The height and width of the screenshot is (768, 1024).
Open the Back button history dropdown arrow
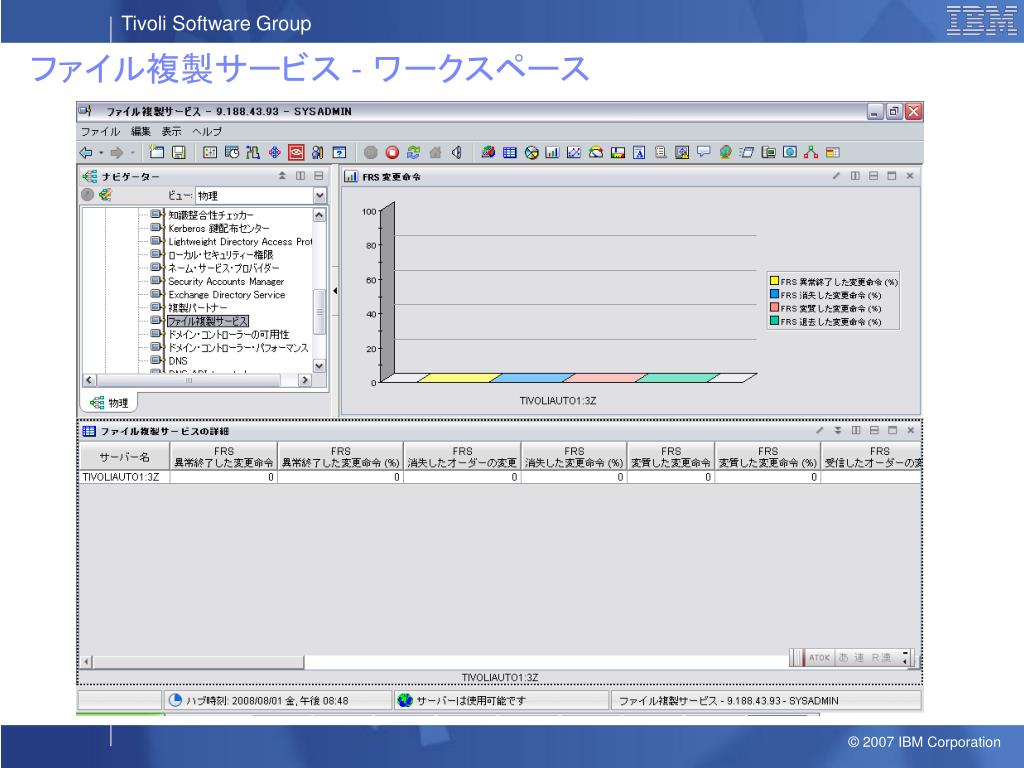[101, 153]
